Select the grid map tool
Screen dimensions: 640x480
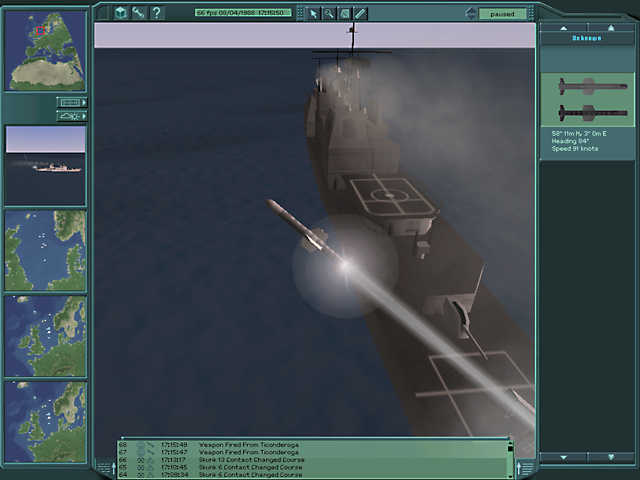tap(344, 14)
